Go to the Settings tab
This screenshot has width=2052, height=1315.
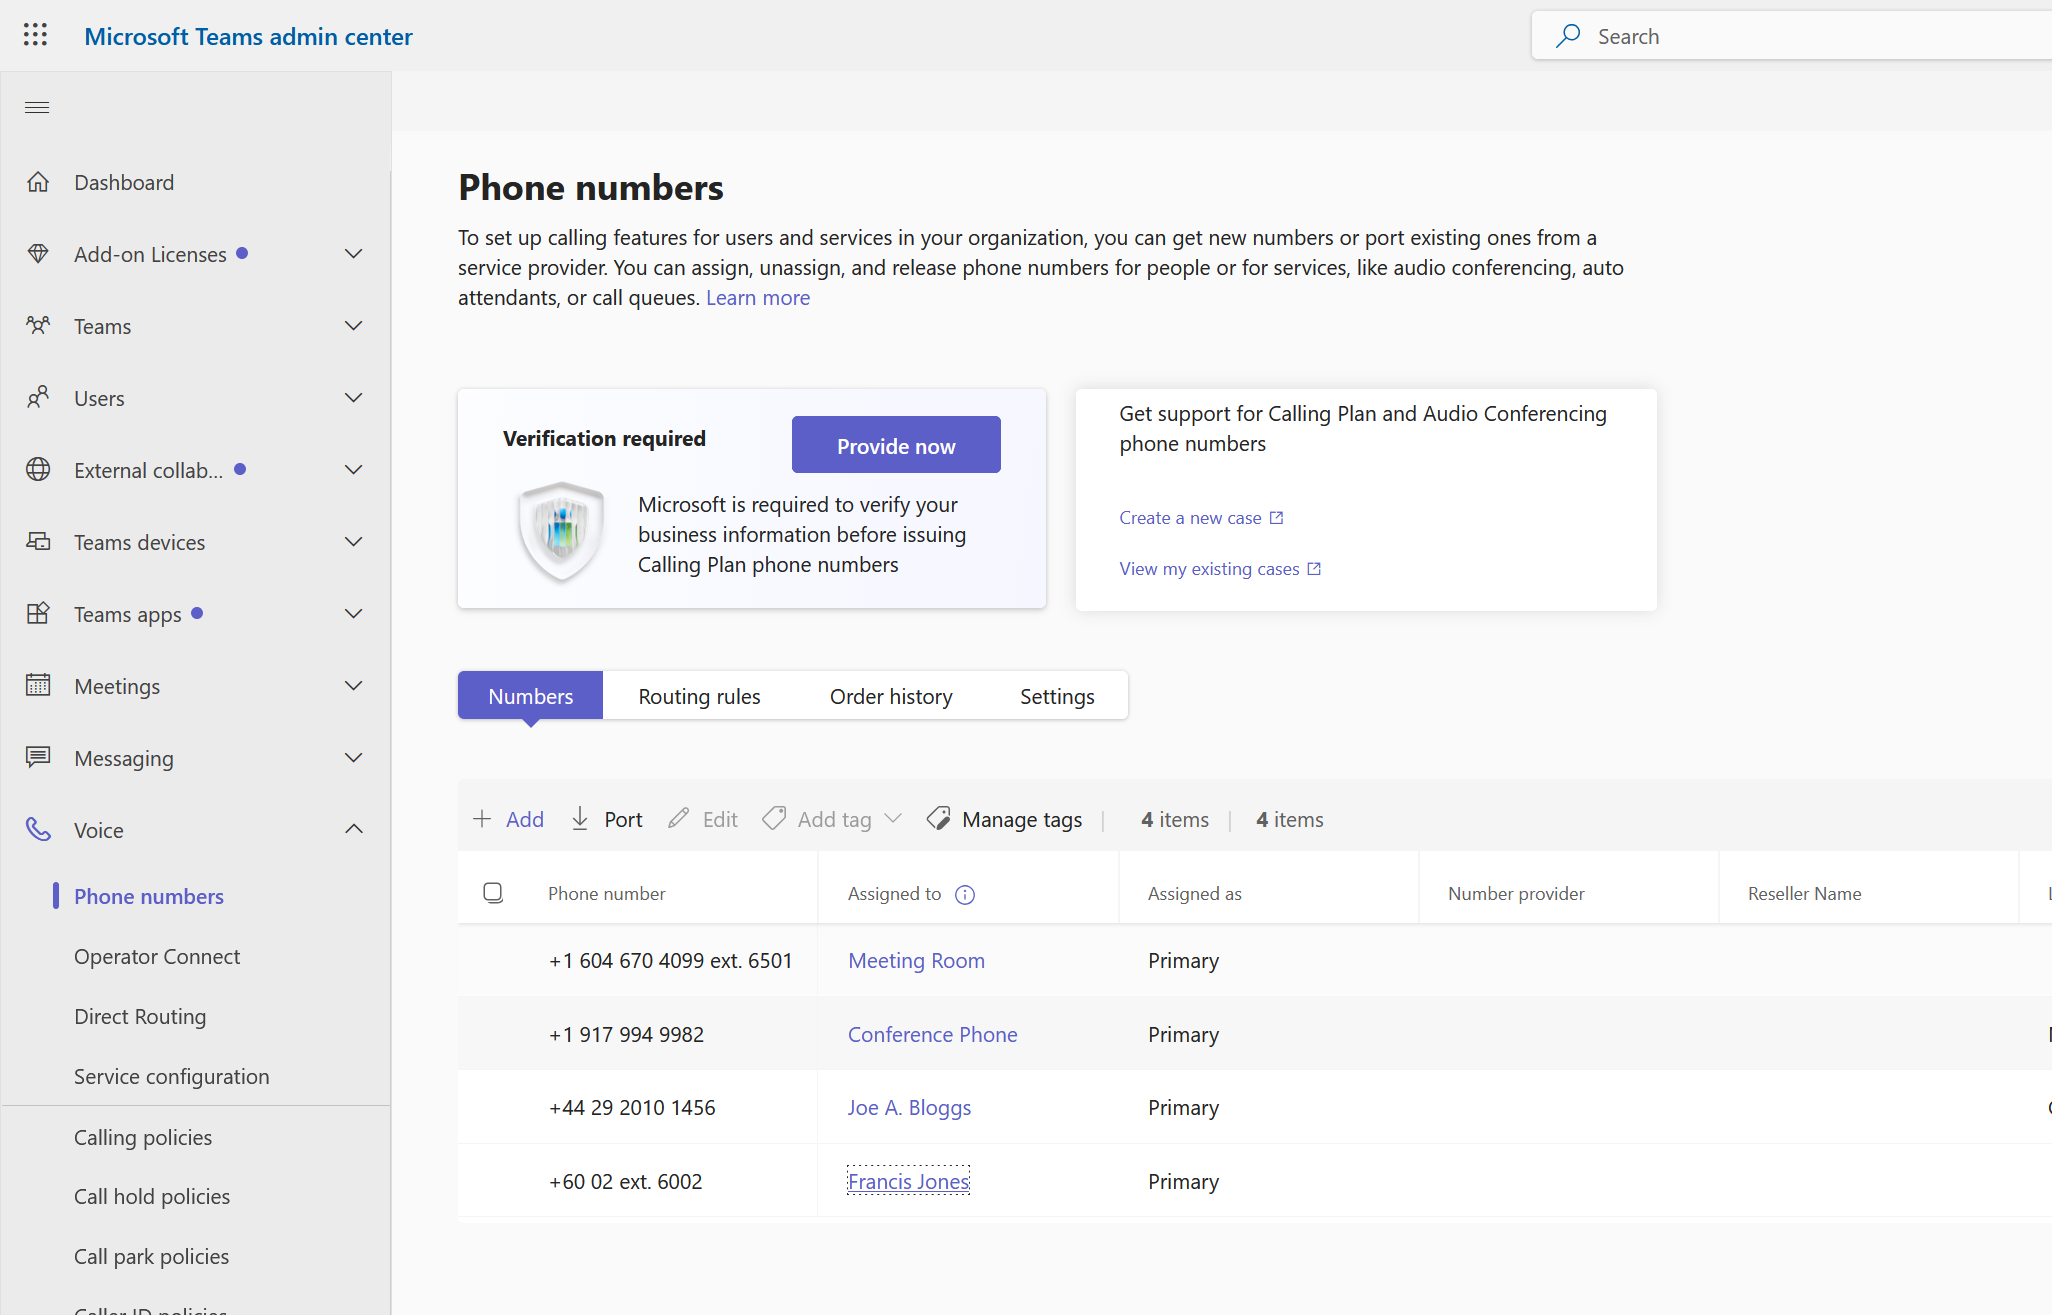click(1057, 696)
